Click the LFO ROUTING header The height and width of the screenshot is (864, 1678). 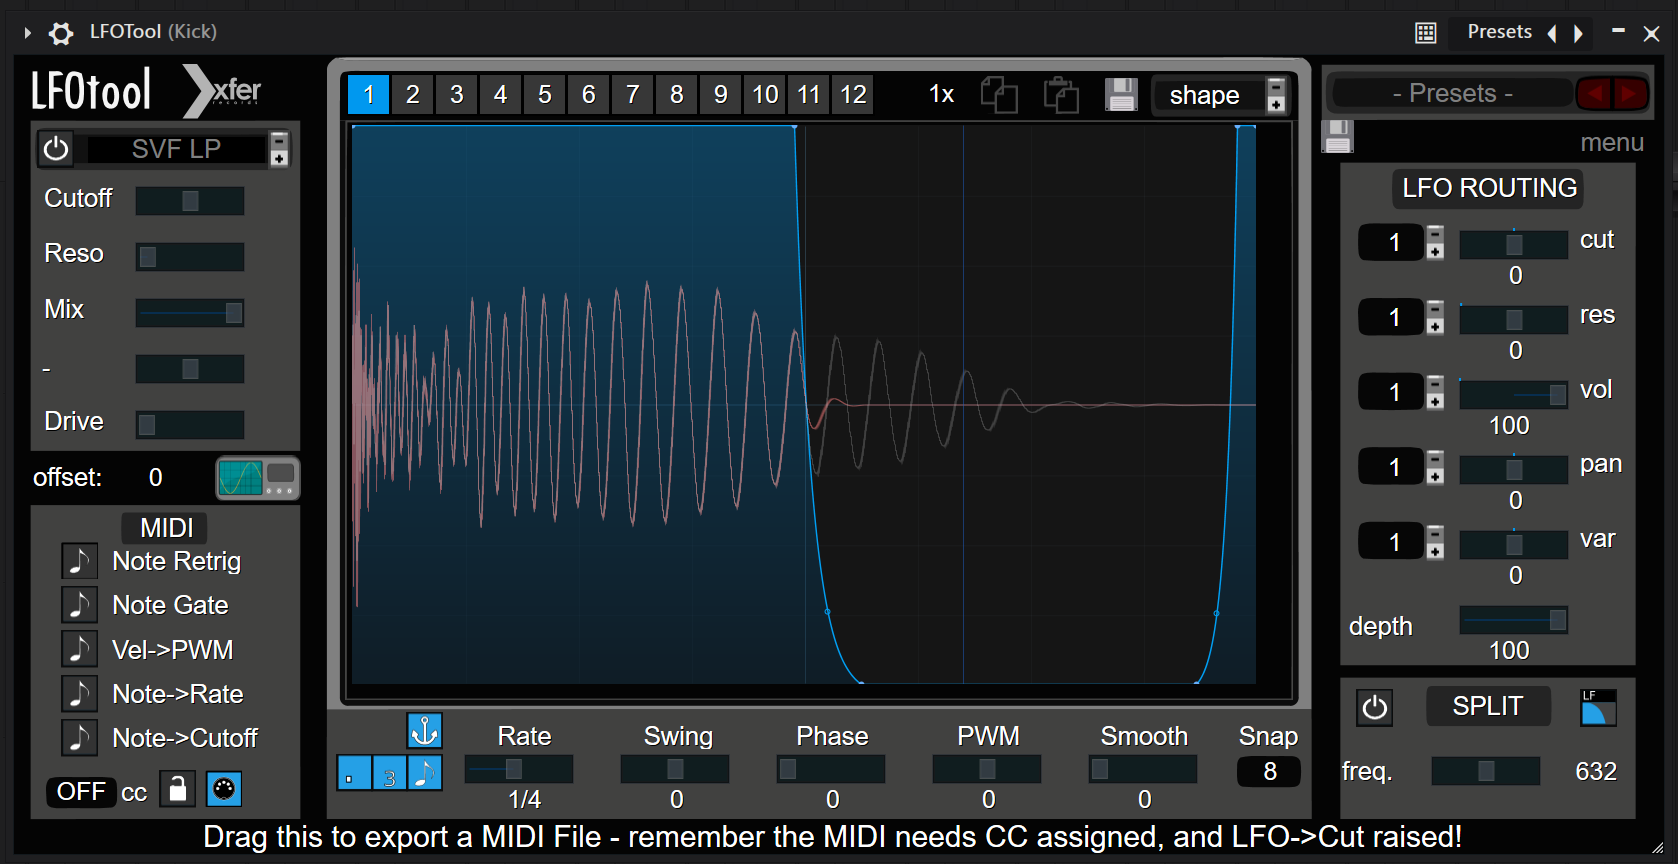[1489, 188]
